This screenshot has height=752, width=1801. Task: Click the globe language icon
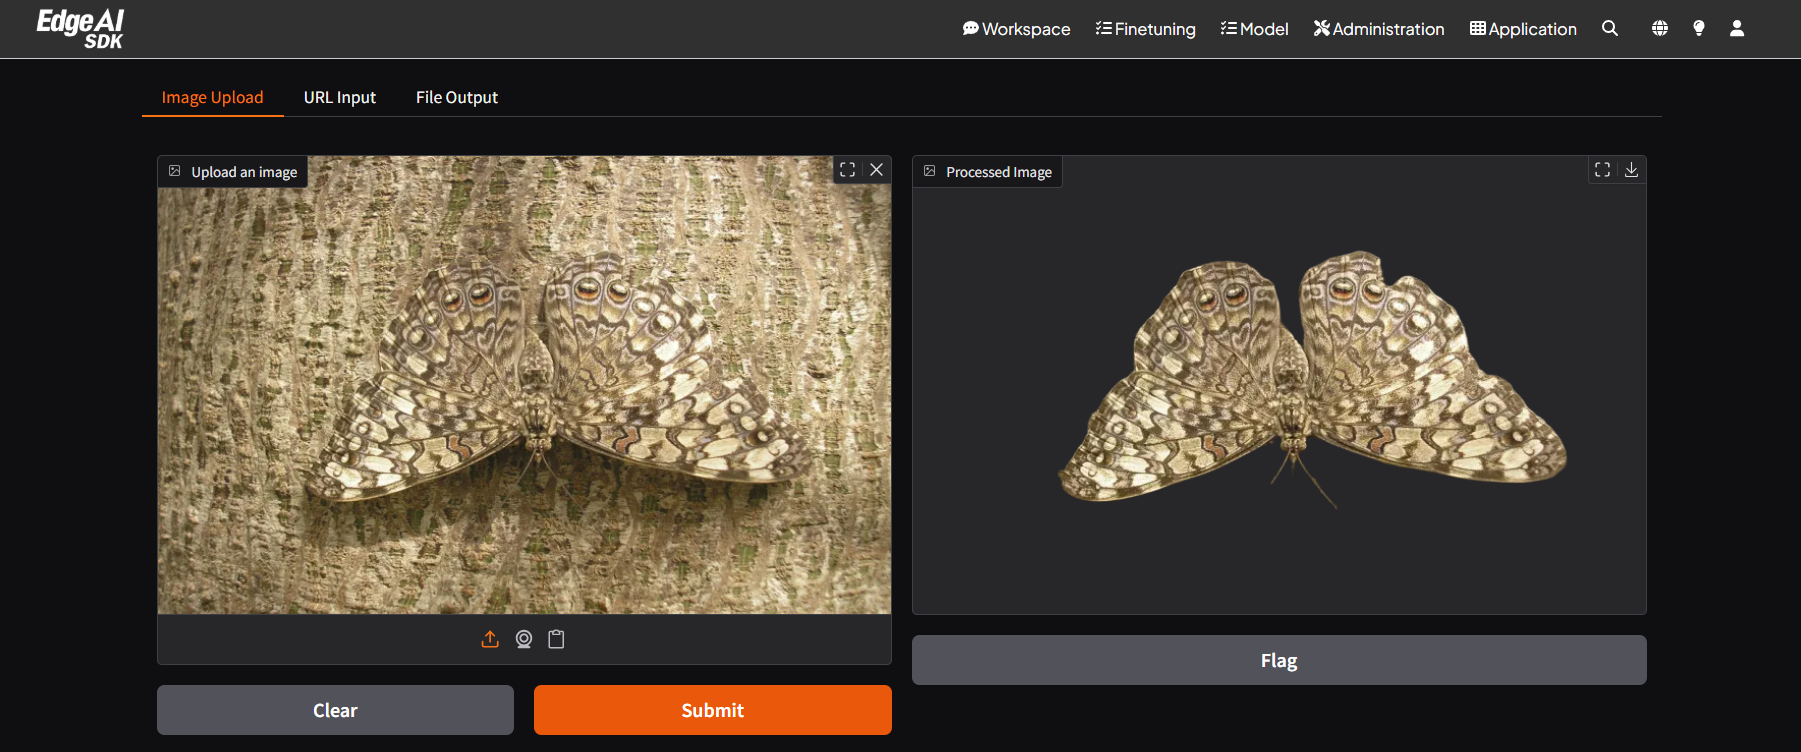(1659, 28)
